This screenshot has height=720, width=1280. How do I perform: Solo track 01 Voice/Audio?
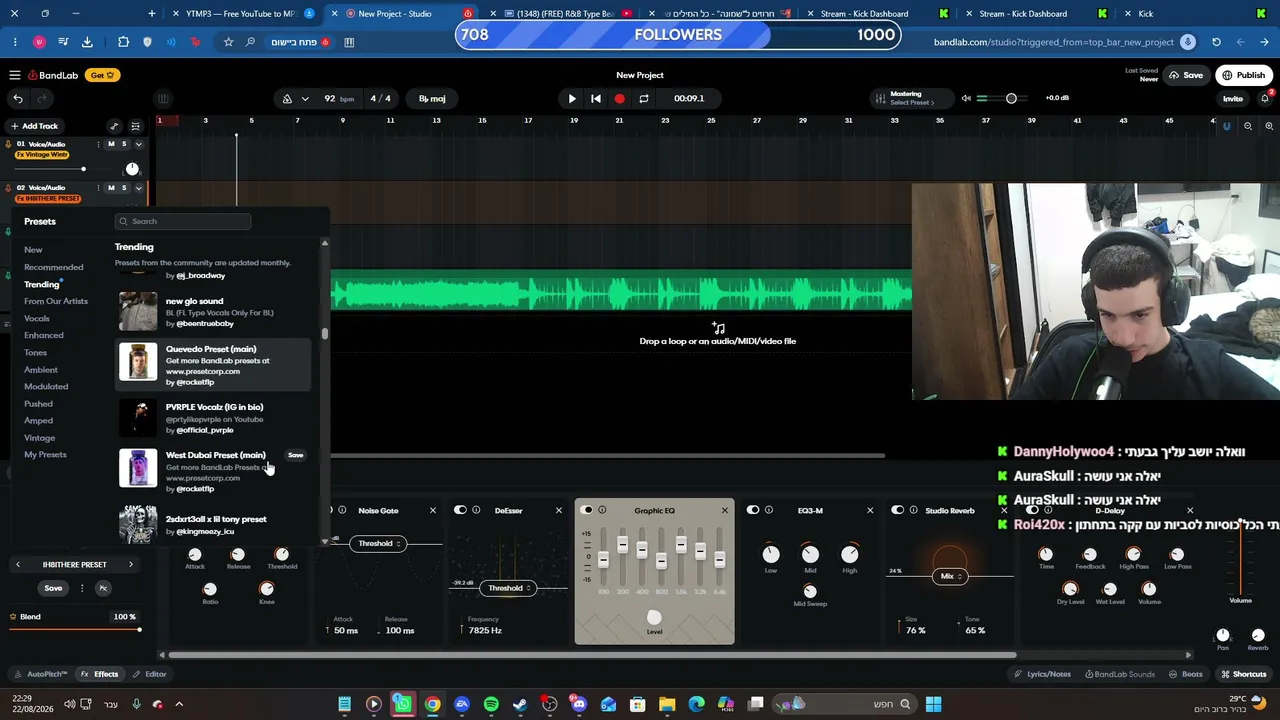coord(124,144)
